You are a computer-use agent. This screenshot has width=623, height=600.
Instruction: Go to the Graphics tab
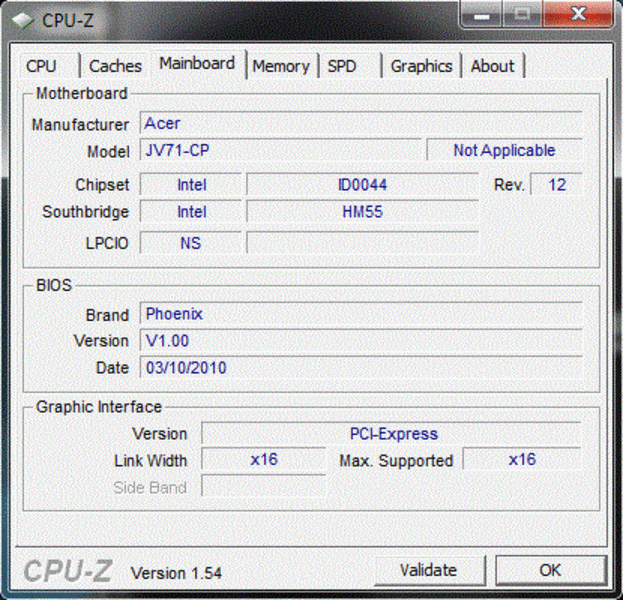click(421, 66)
